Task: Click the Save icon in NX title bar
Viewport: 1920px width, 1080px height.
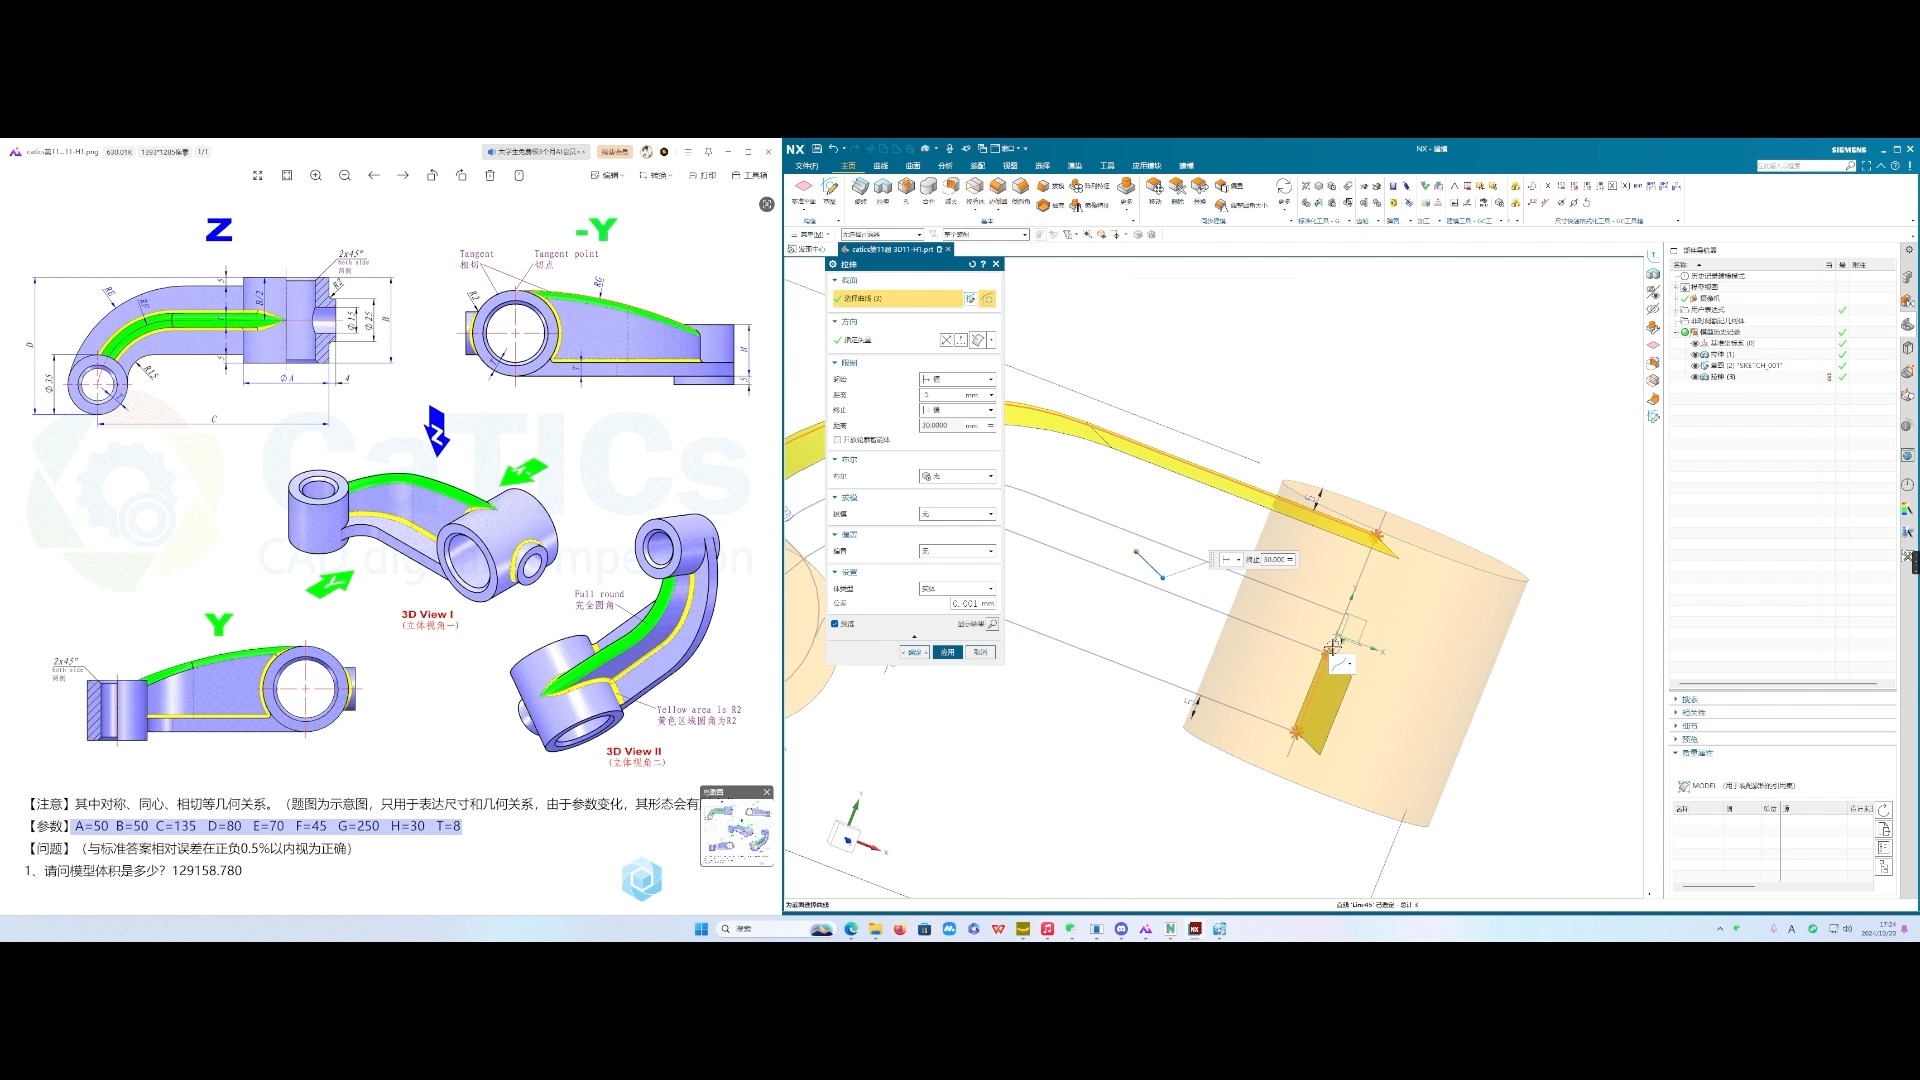Action: [817, 149]
